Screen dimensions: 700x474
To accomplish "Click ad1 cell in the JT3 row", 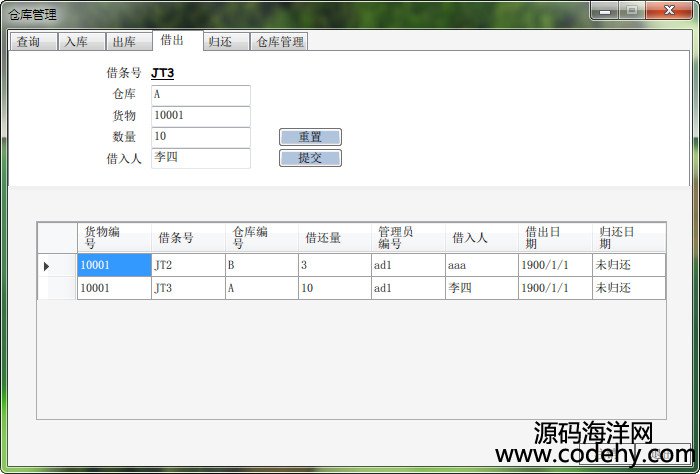I will [x=408, y=288].
